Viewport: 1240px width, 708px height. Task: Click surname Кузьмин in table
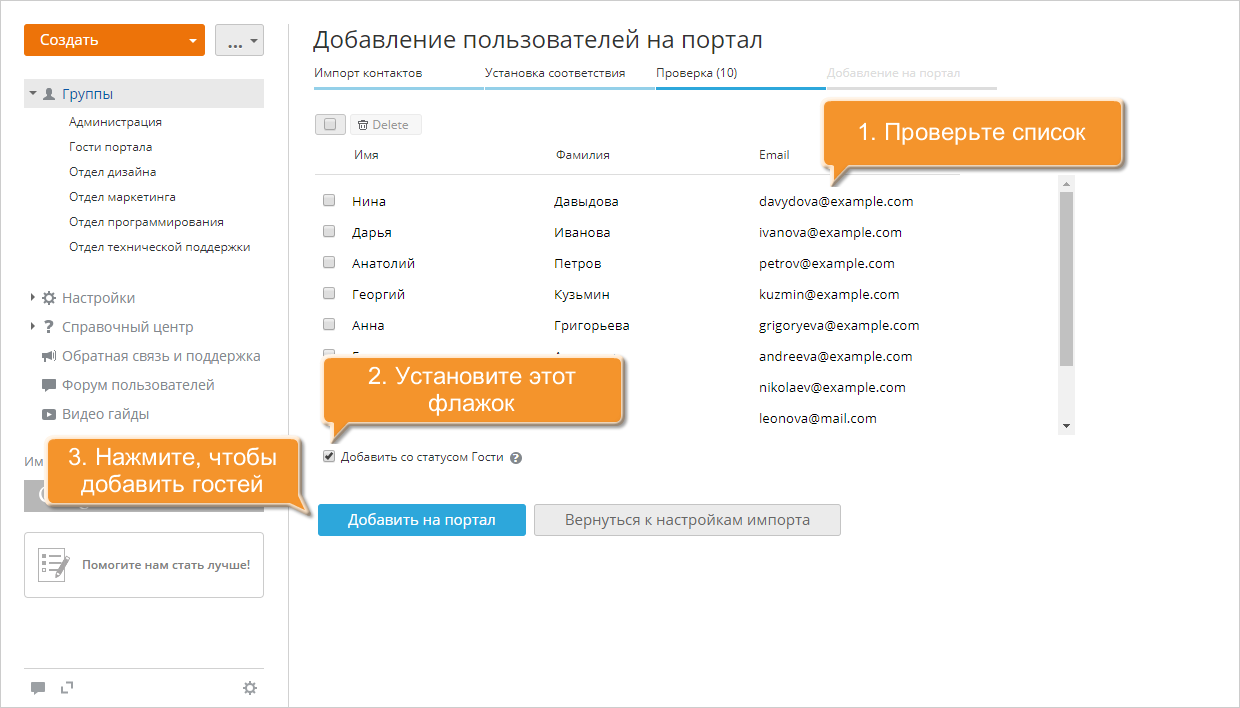click(582, 294)
